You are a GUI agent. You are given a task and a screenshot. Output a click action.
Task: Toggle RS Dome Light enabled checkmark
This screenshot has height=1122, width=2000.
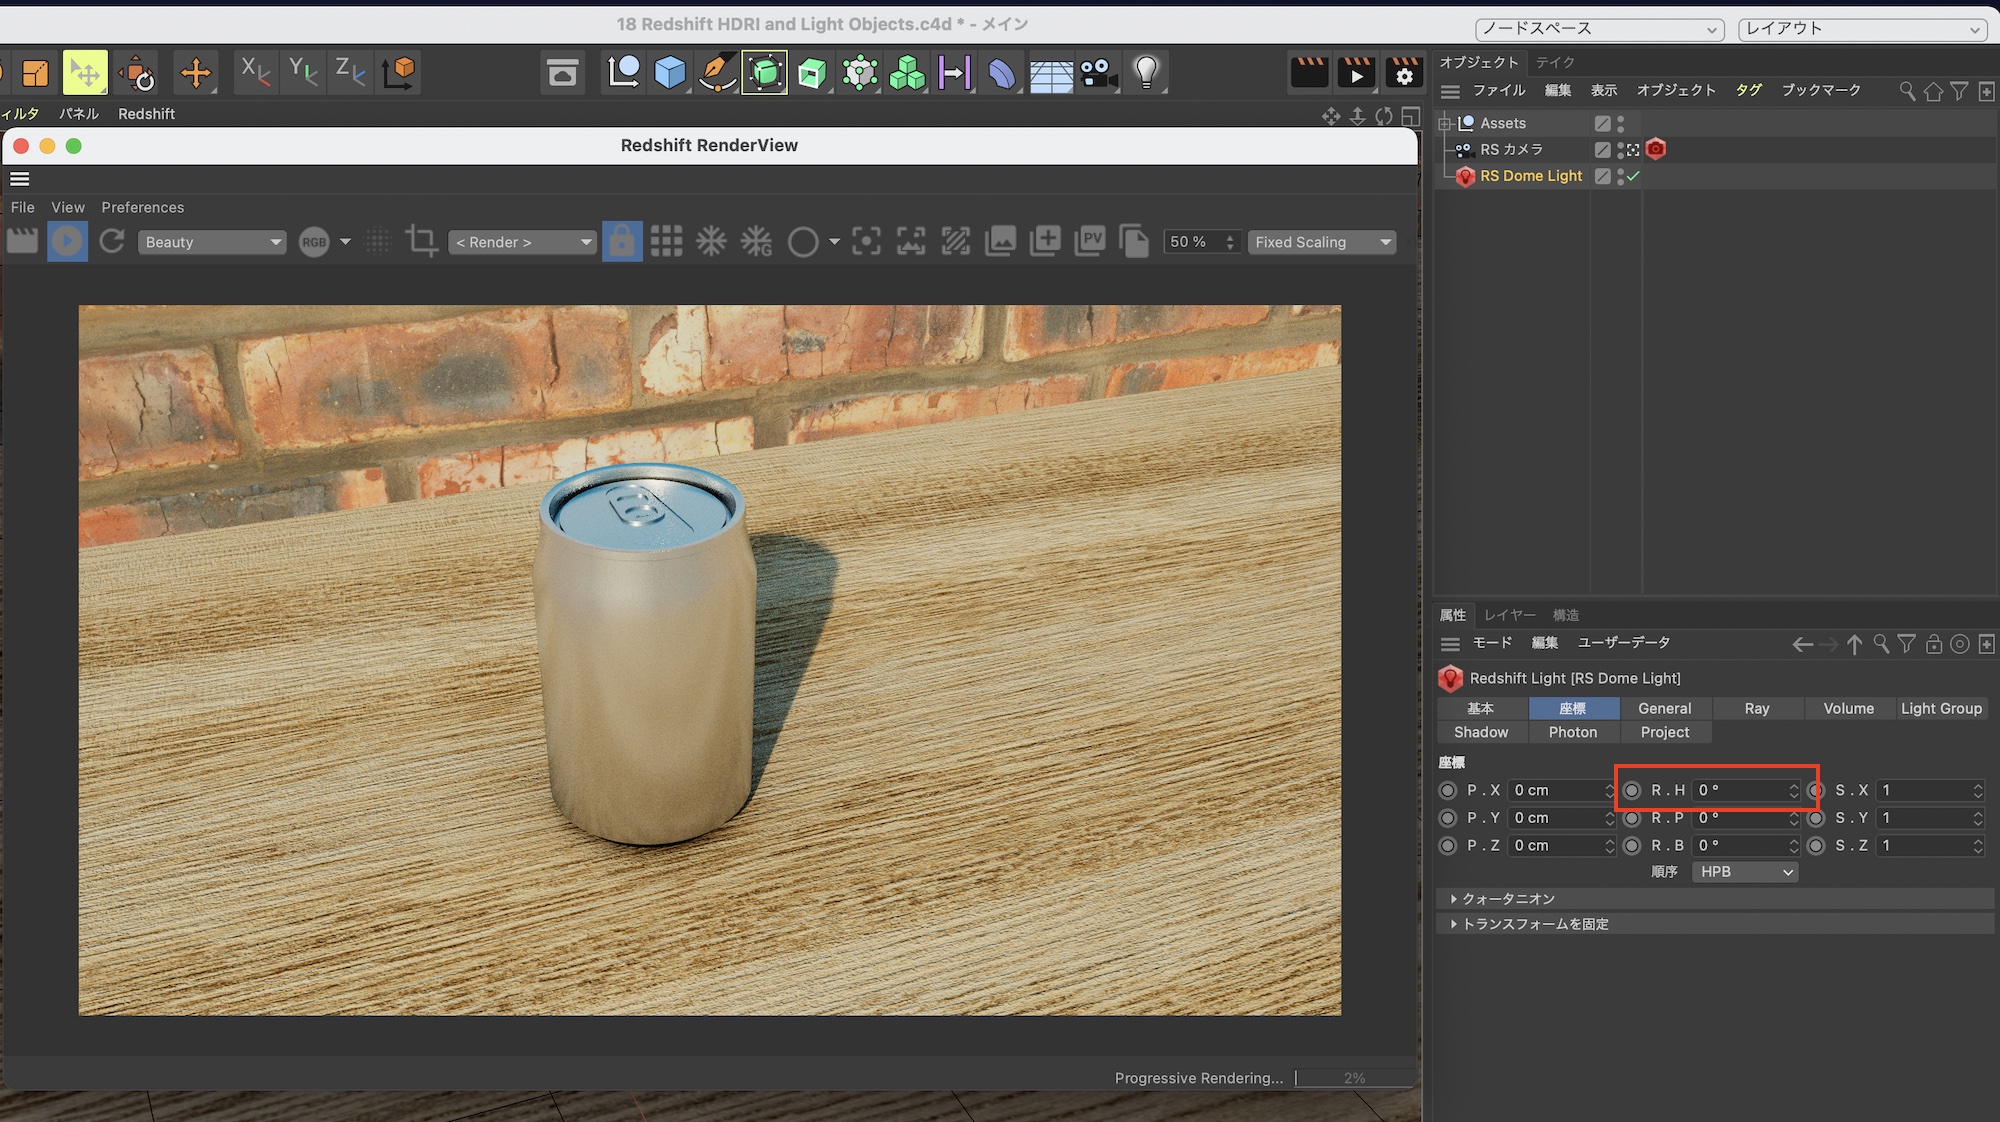(x=1633, y=176)
